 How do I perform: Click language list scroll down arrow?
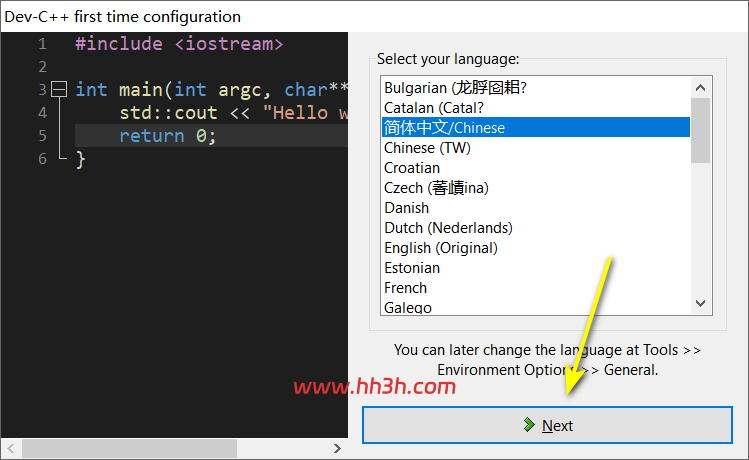(701, 303)
